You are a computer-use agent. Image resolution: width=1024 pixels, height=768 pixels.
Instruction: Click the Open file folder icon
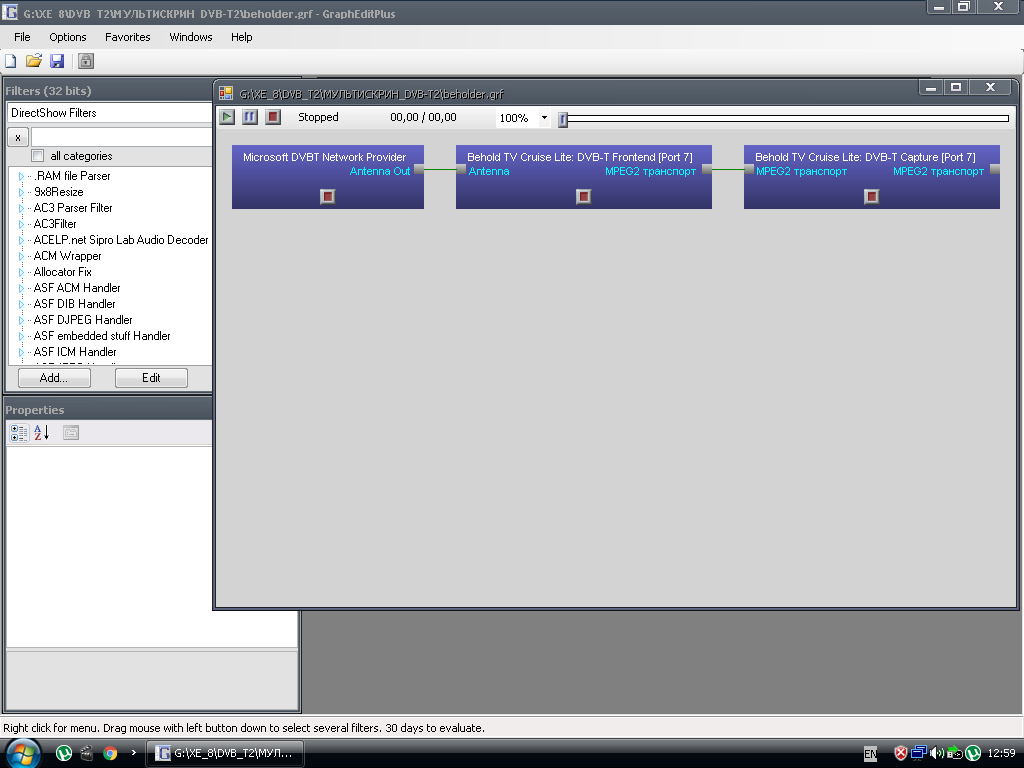(x=34, y=61)
